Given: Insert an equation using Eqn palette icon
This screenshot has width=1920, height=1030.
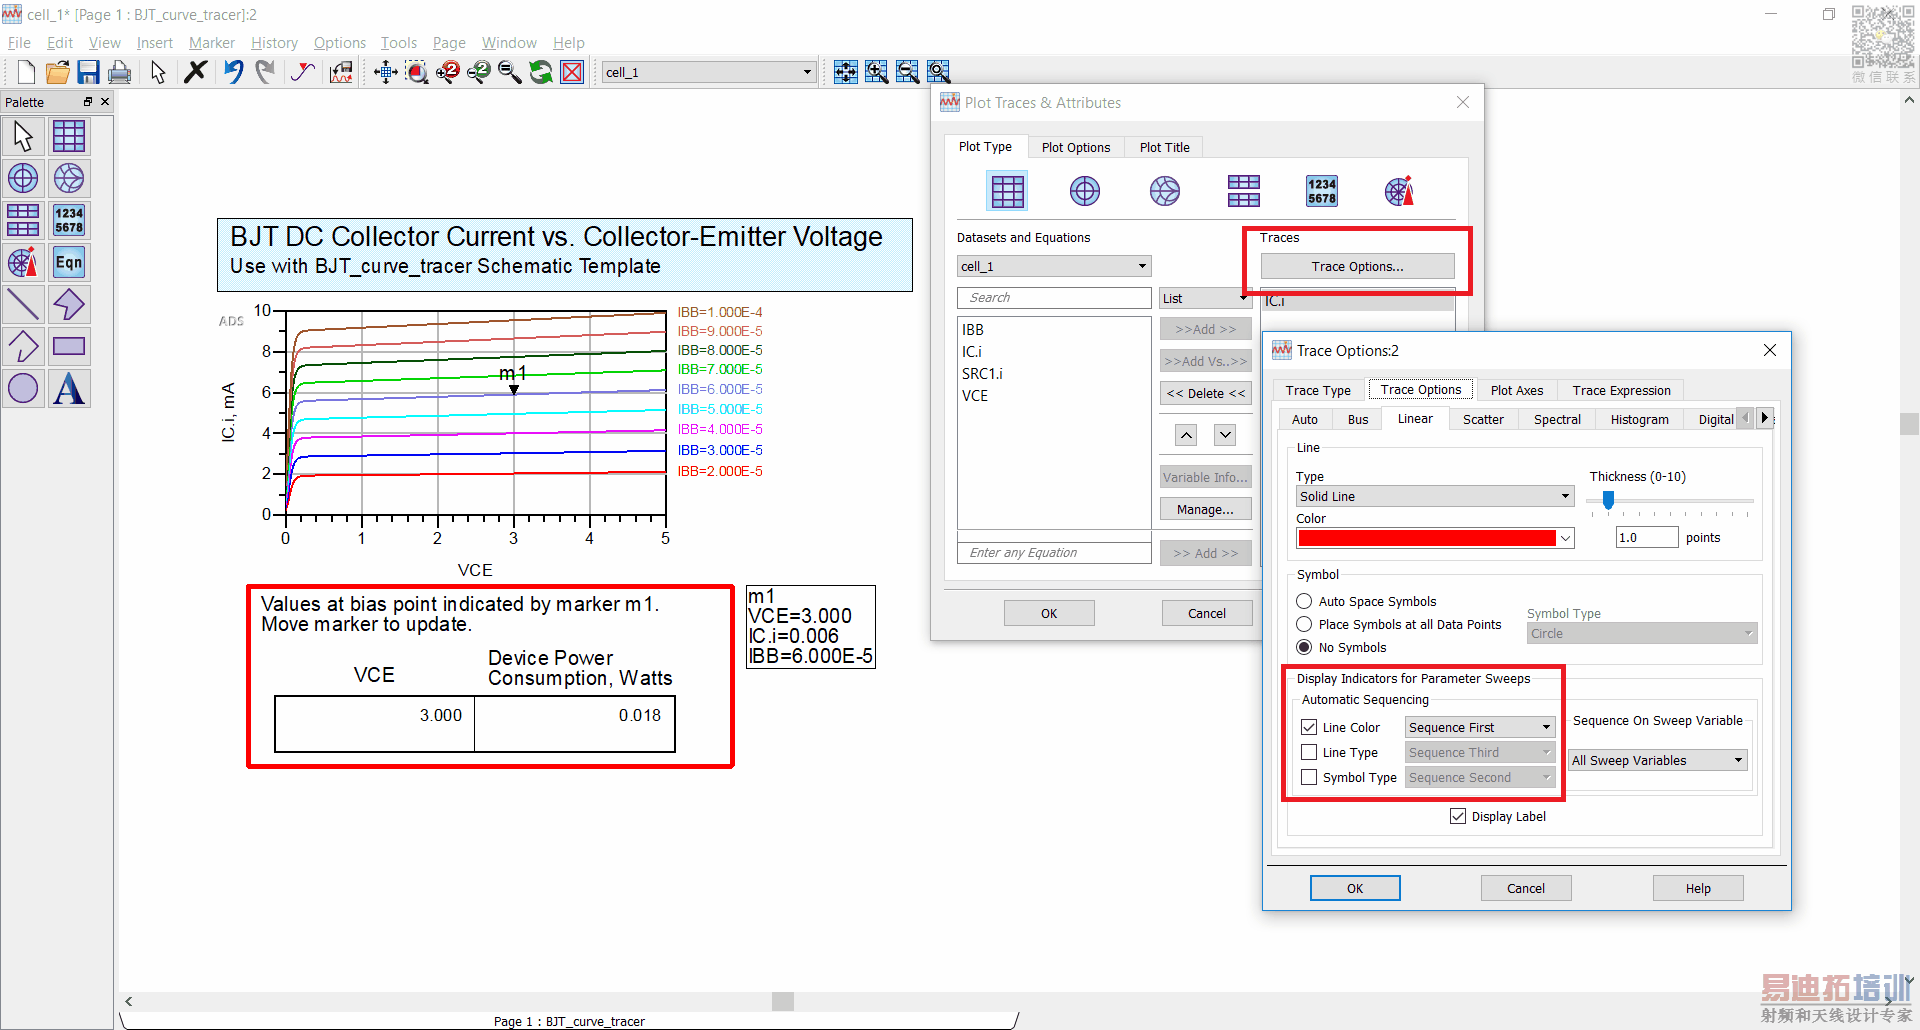Looking at the screenshot, I should pyautogui.click(x=69, y=262).
